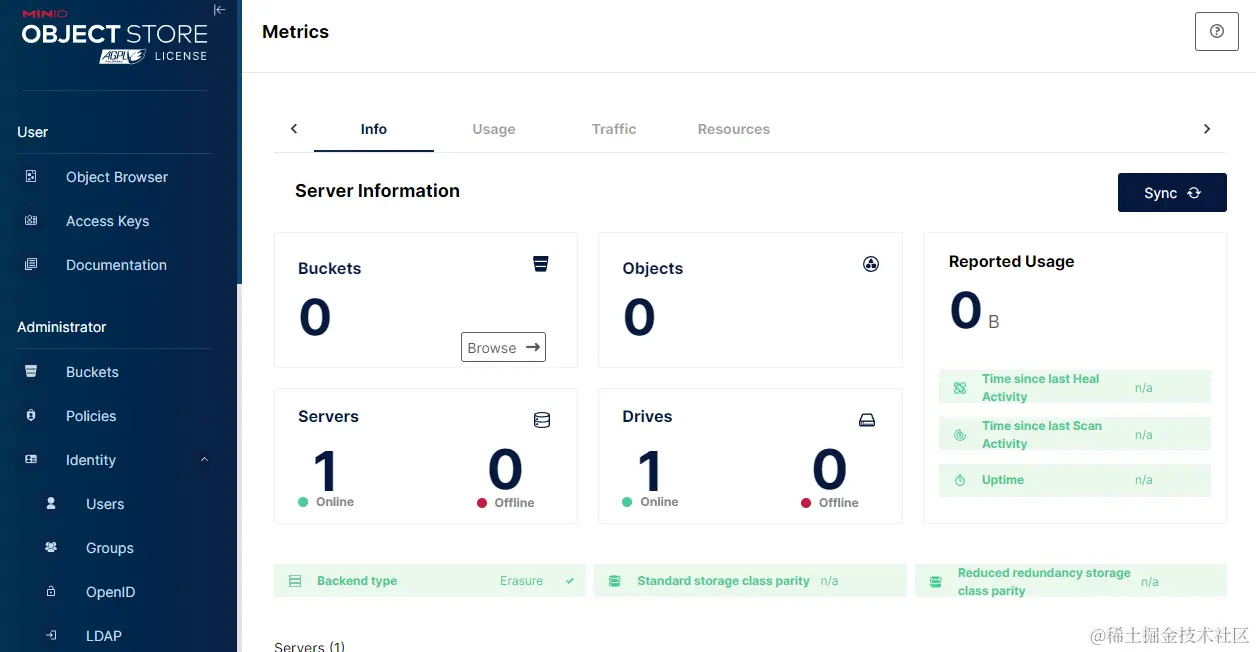Switch to the Resources tab

(734, 129)
